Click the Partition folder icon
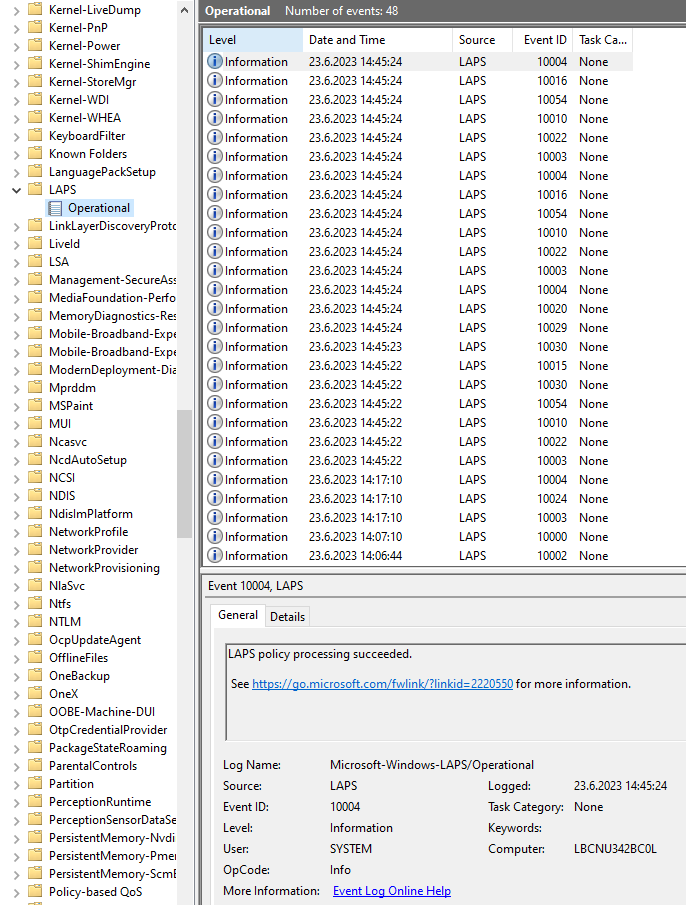 (35, 783)
